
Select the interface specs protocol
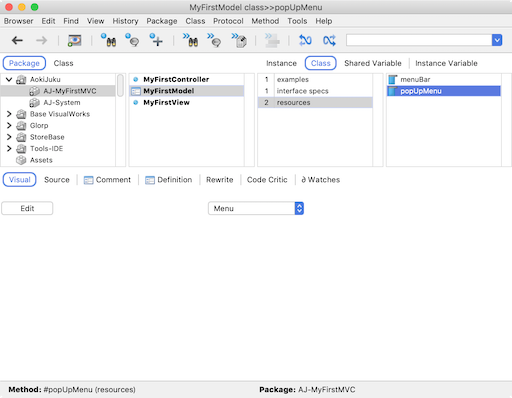pyautogui.click(x=315, y=91)
